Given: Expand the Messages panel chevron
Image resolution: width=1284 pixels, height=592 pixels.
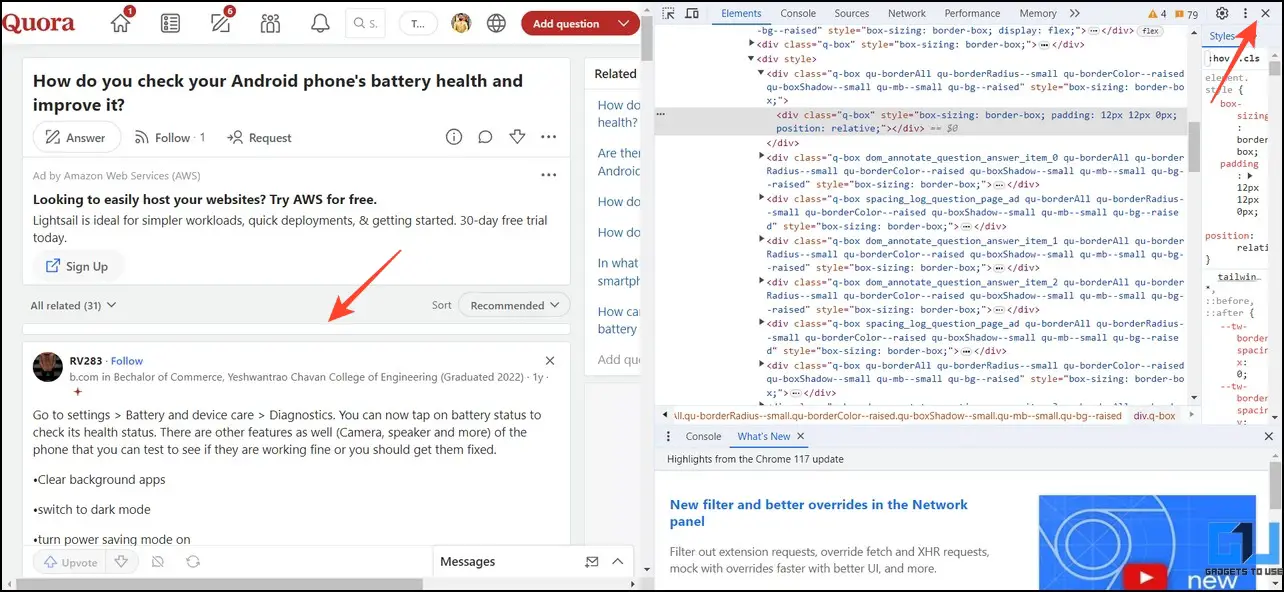Looking at the screenshot, I should point(618,562).
